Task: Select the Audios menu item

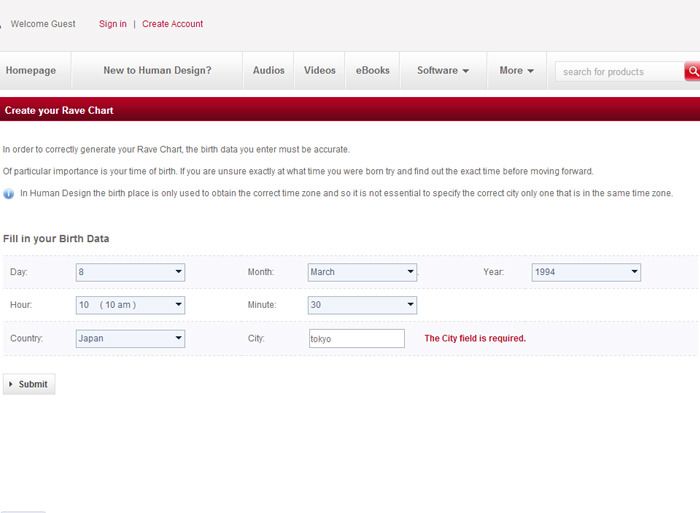Action: [269, 71]
